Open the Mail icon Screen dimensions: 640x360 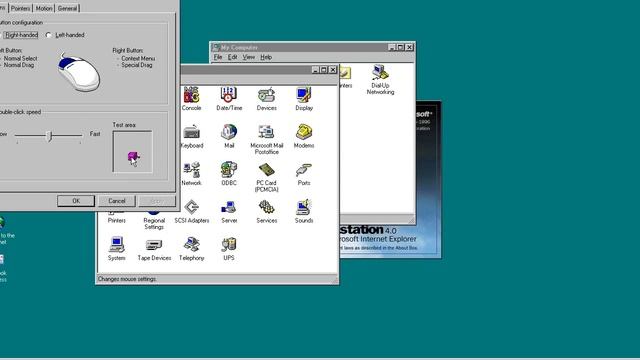(229, 136)
